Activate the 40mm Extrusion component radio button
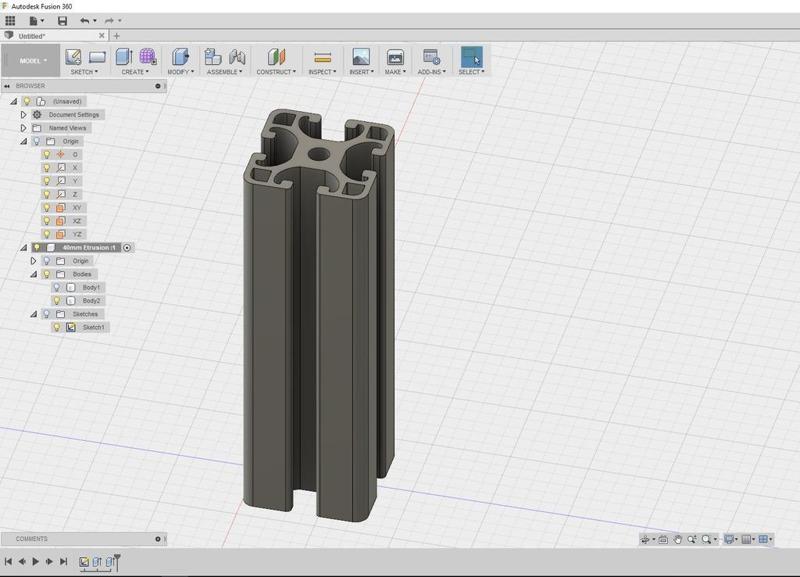 pyautogui.click(x=126, y=245)
